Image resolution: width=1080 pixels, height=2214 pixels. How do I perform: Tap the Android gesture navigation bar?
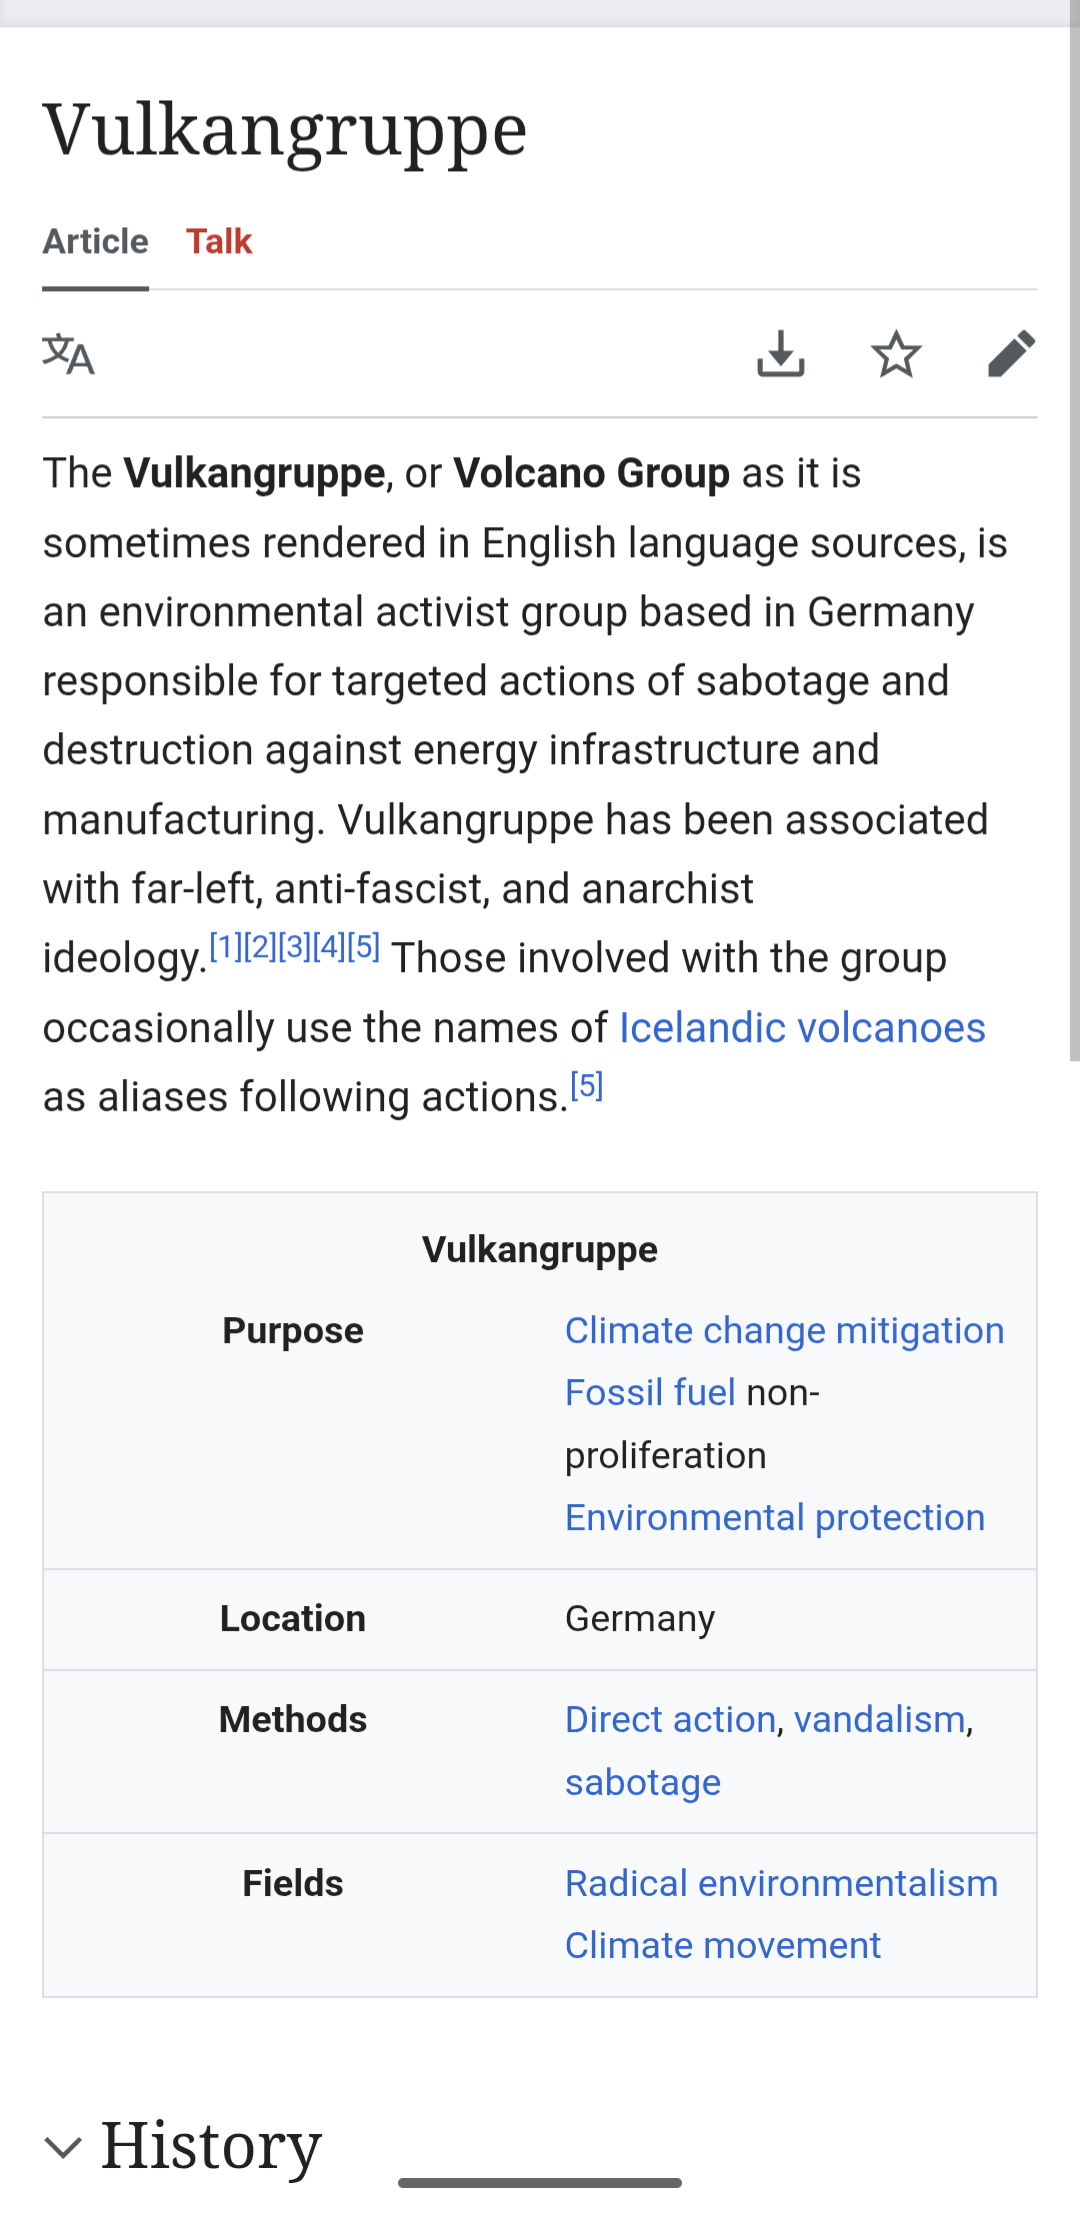tap(540, 2183)
